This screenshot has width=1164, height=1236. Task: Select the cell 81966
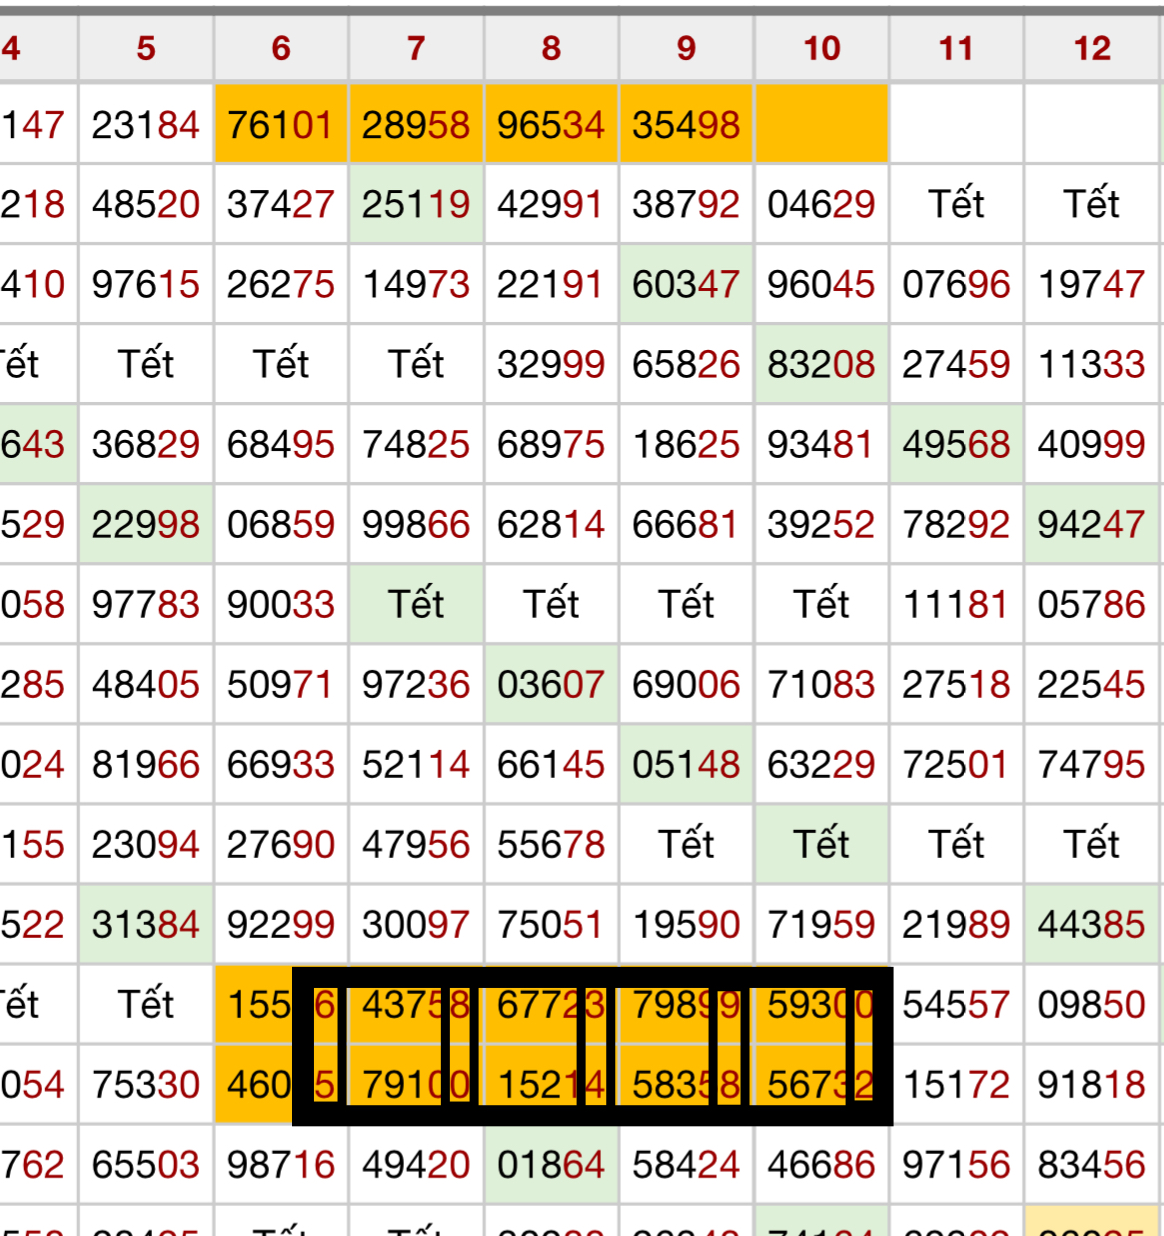pos(146,764)
